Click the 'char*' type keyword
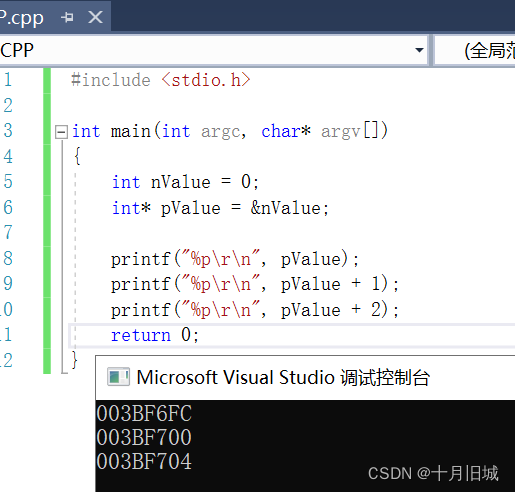 [286, 131]
